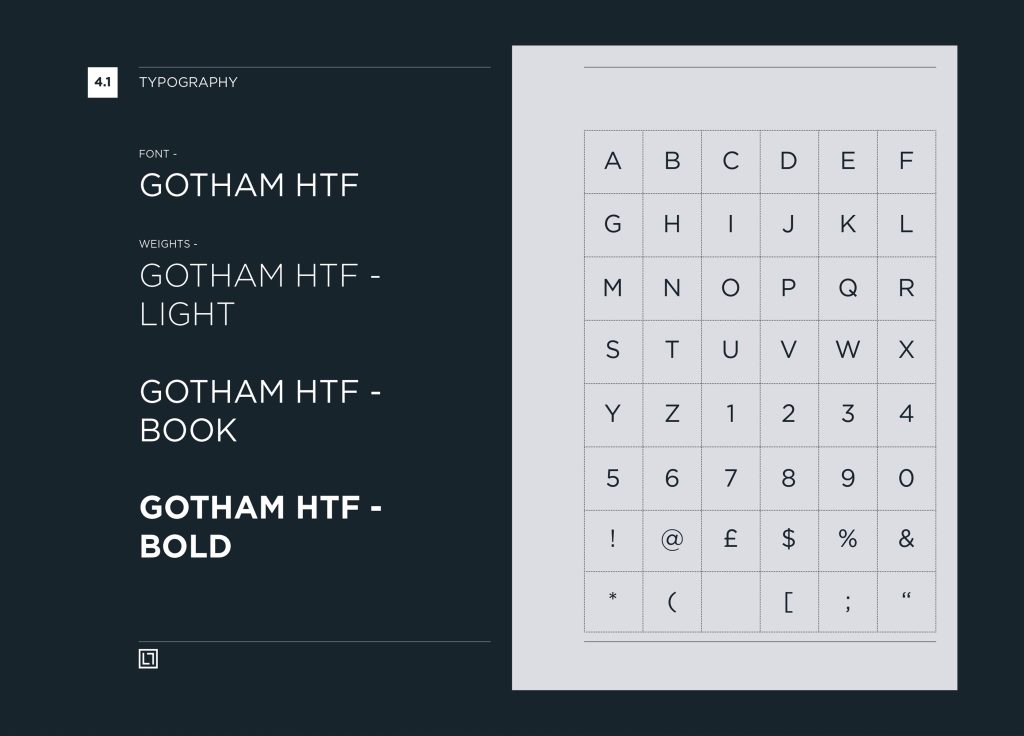Select the opening square bracket glyph cell
This screenshot has width=1024, height=736.
click(x=789, y=601)
